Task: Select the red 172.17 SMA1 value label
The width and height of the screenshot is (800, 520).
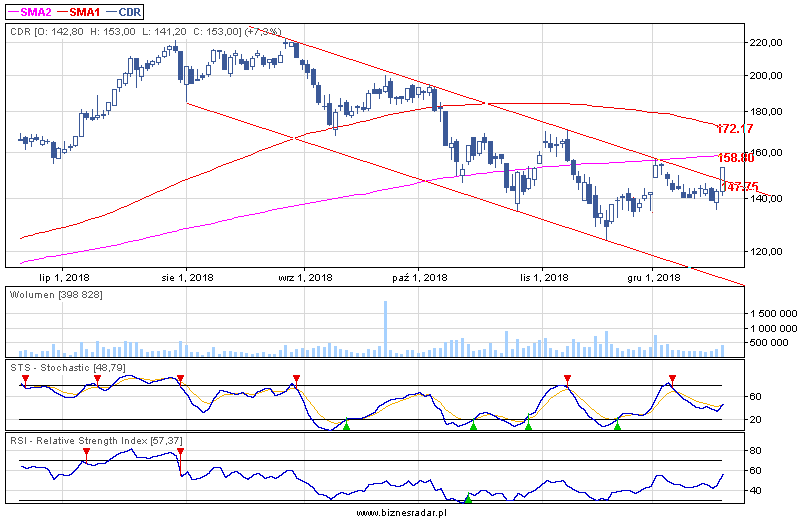Action: (x=735, y=129)
